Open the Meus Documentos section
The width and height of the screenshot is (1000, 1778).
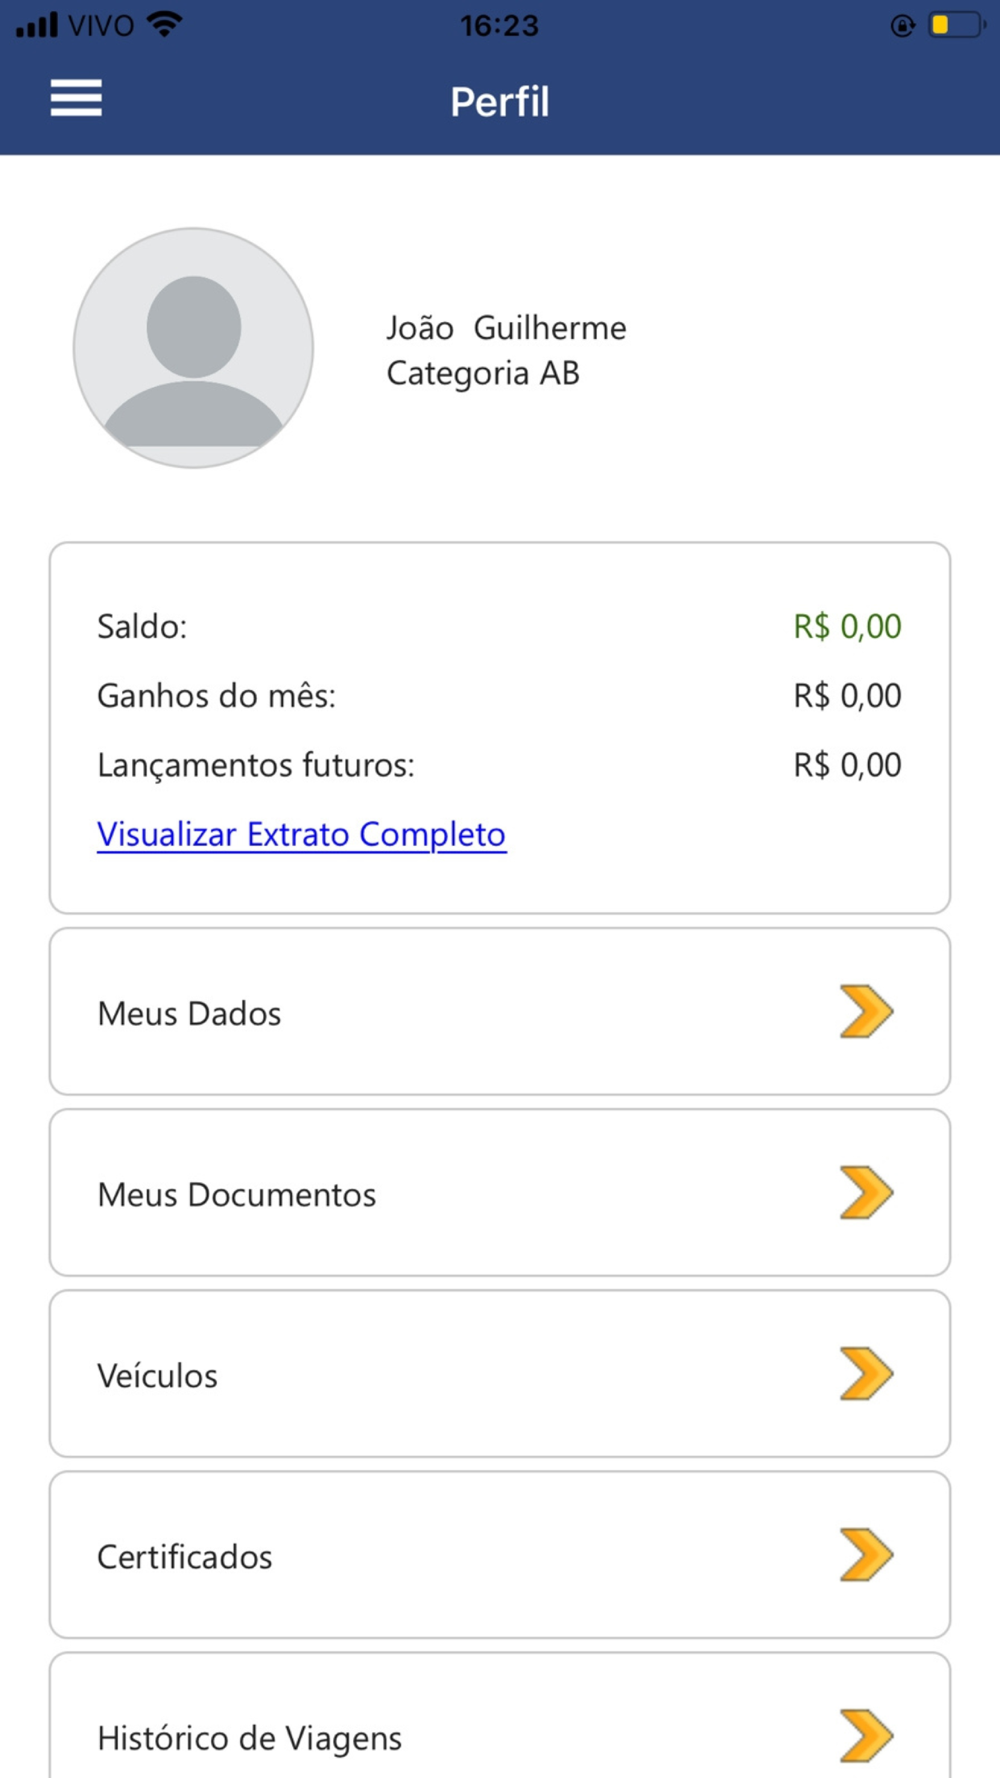point(236,1194)
